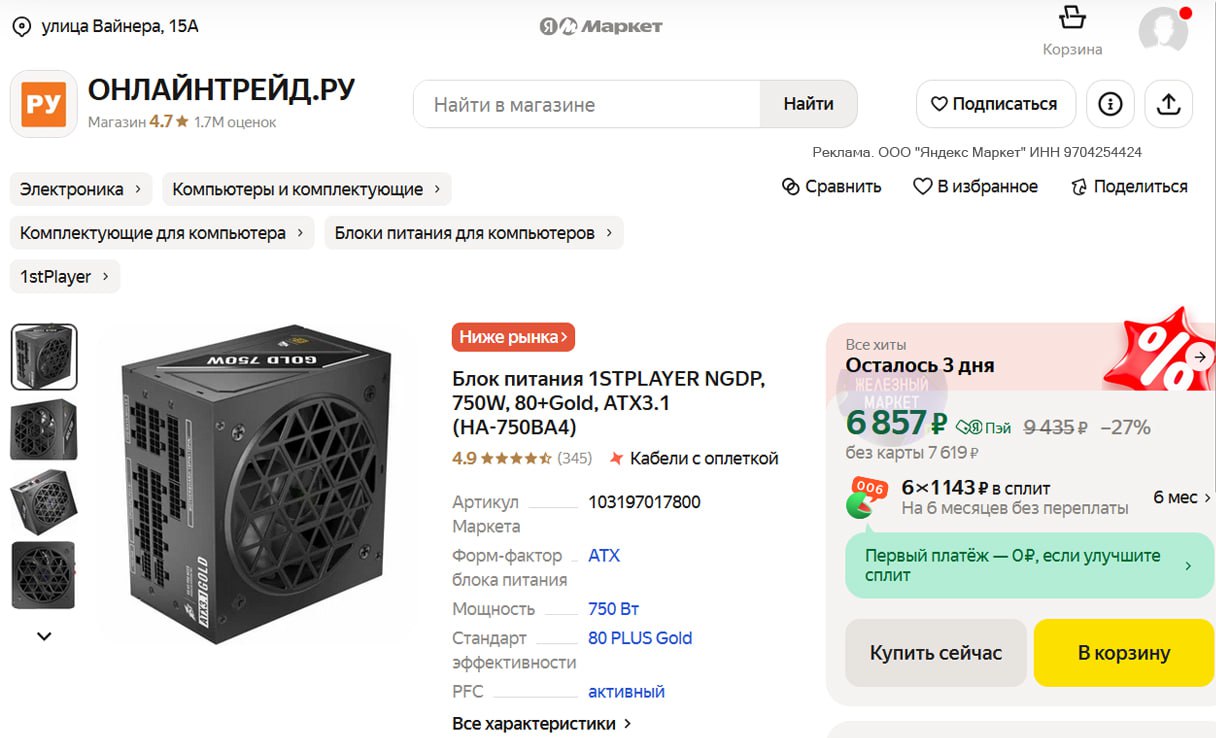Expand Все характеристики specifications
Image resolution: width=1216 pixels, height=738 pixels.
tap(541, 723)
